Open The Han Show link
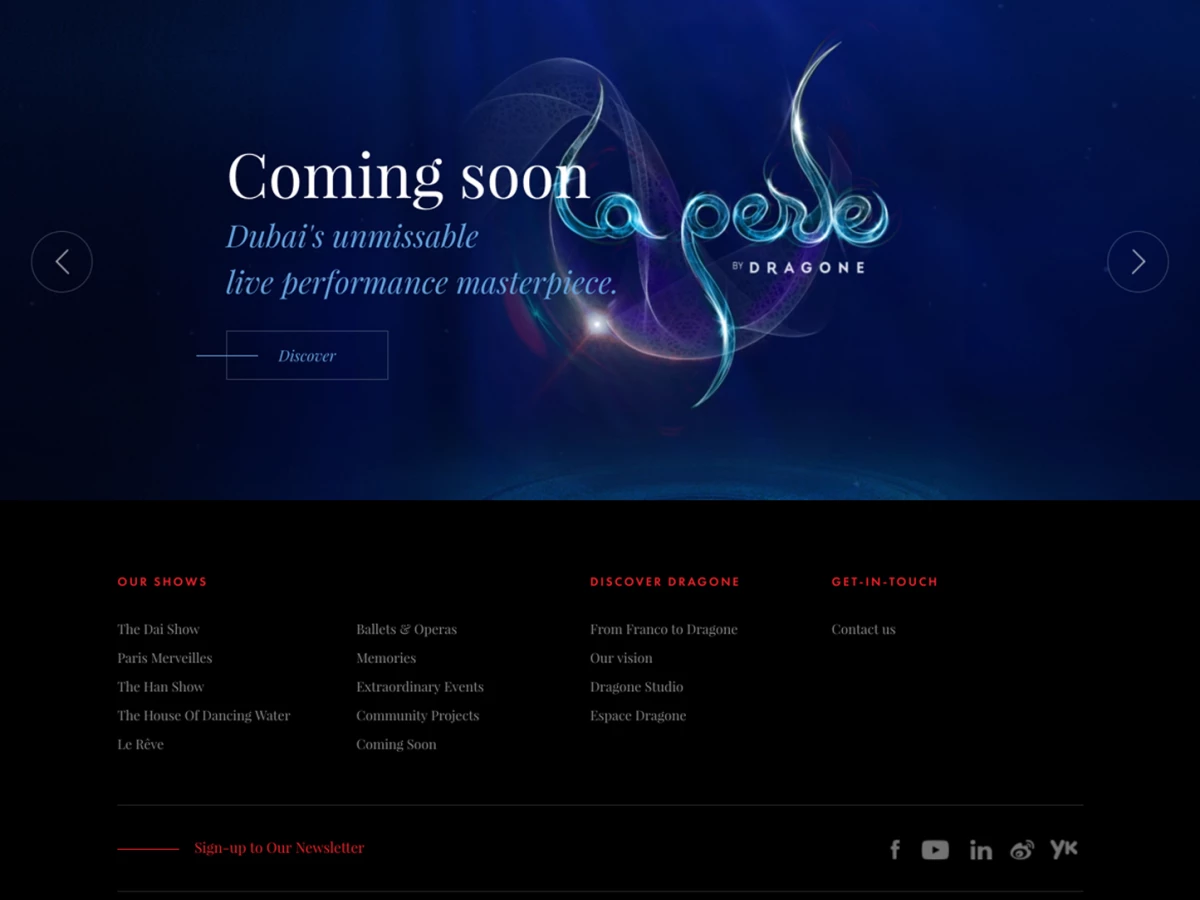This screenshot has width=1200, height=900. [x=160, y=687]
